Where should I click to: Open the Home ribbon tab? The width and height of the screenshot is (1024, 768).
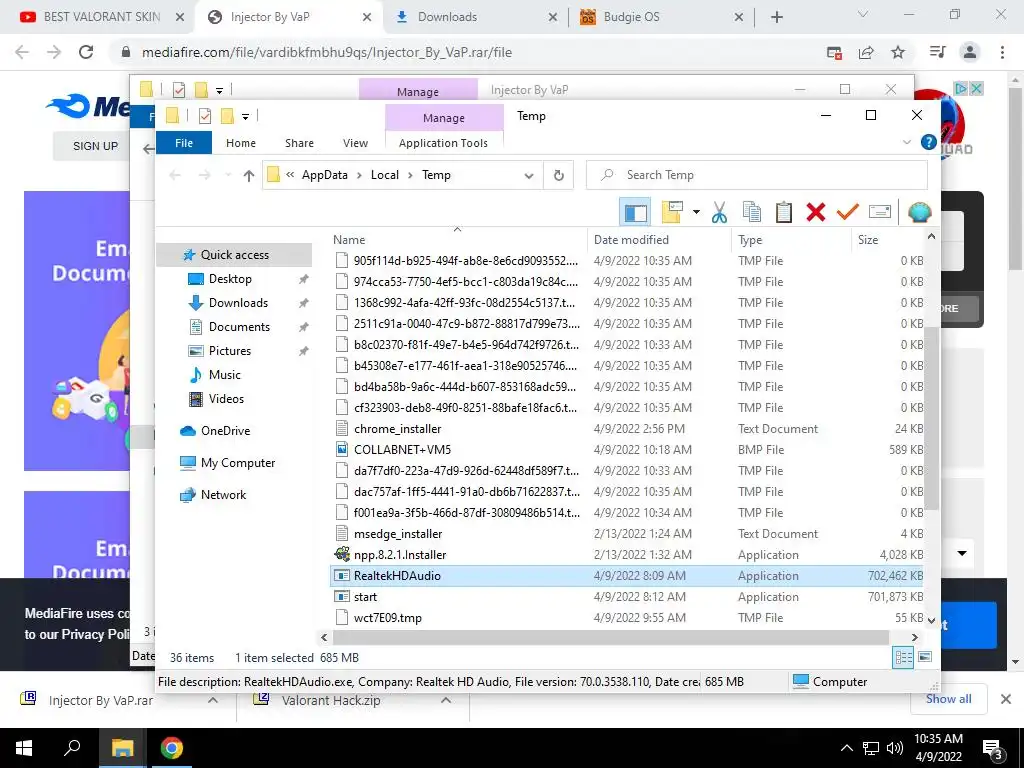click(x=241, y=143)
